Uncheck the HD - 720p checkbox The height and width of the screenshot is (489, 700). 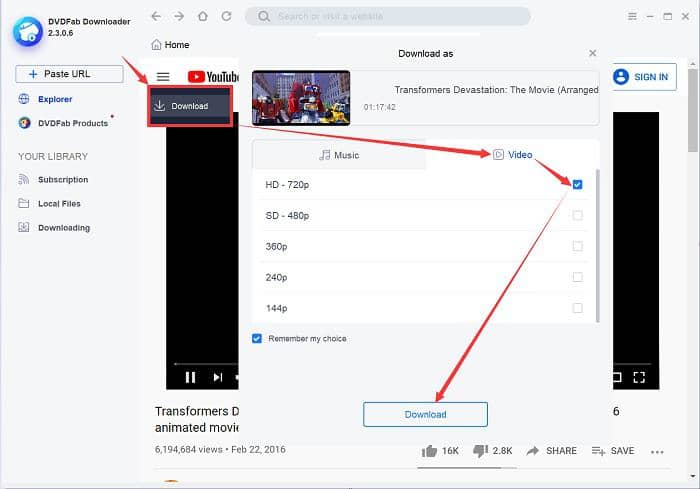(x=577, y=184)
